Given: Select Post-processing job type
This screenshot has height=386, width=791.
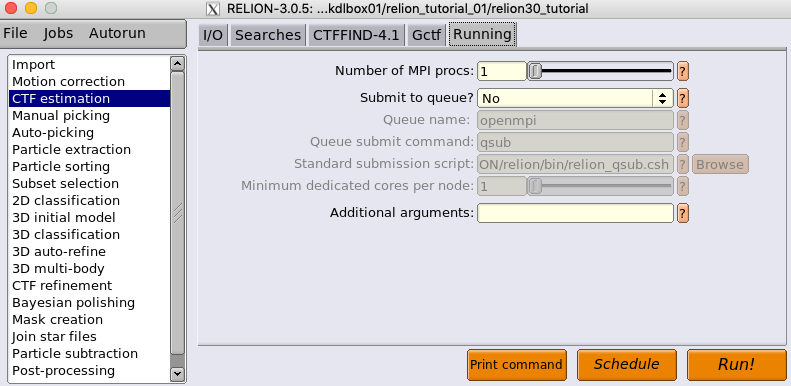Looking at the screenshot, I should coord(89,371).
